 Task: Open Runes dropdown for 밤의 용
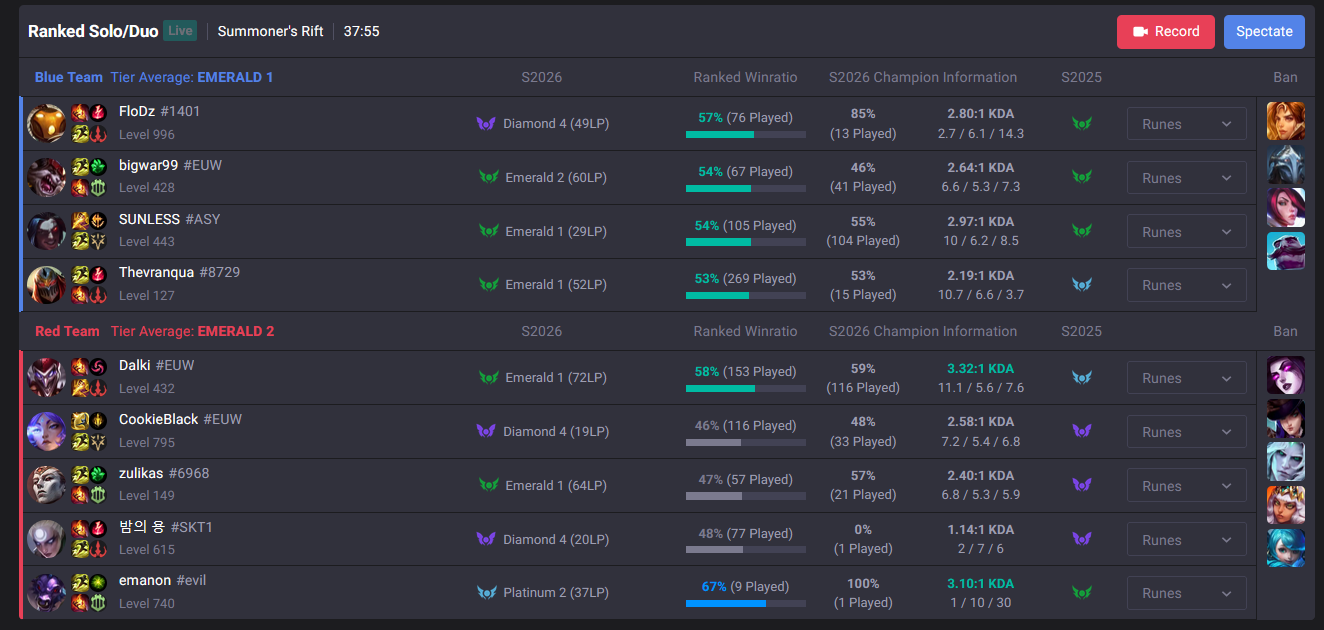coord(1186,540)
